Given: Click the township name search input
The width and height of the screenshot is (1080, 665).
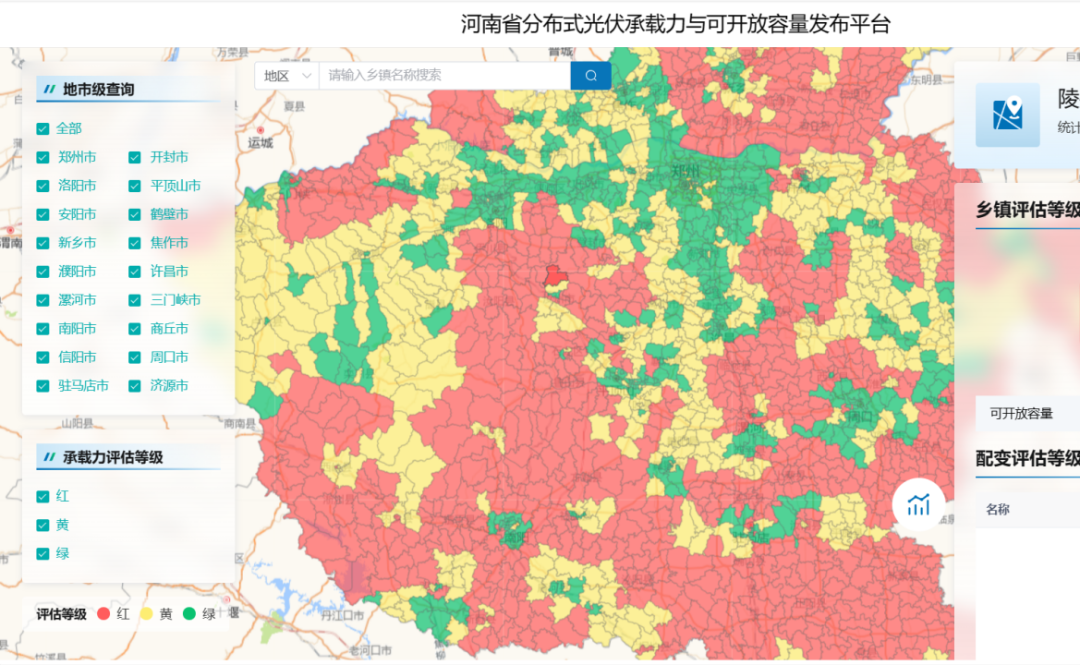Looking at the screenshot, I should click(444, 76).
